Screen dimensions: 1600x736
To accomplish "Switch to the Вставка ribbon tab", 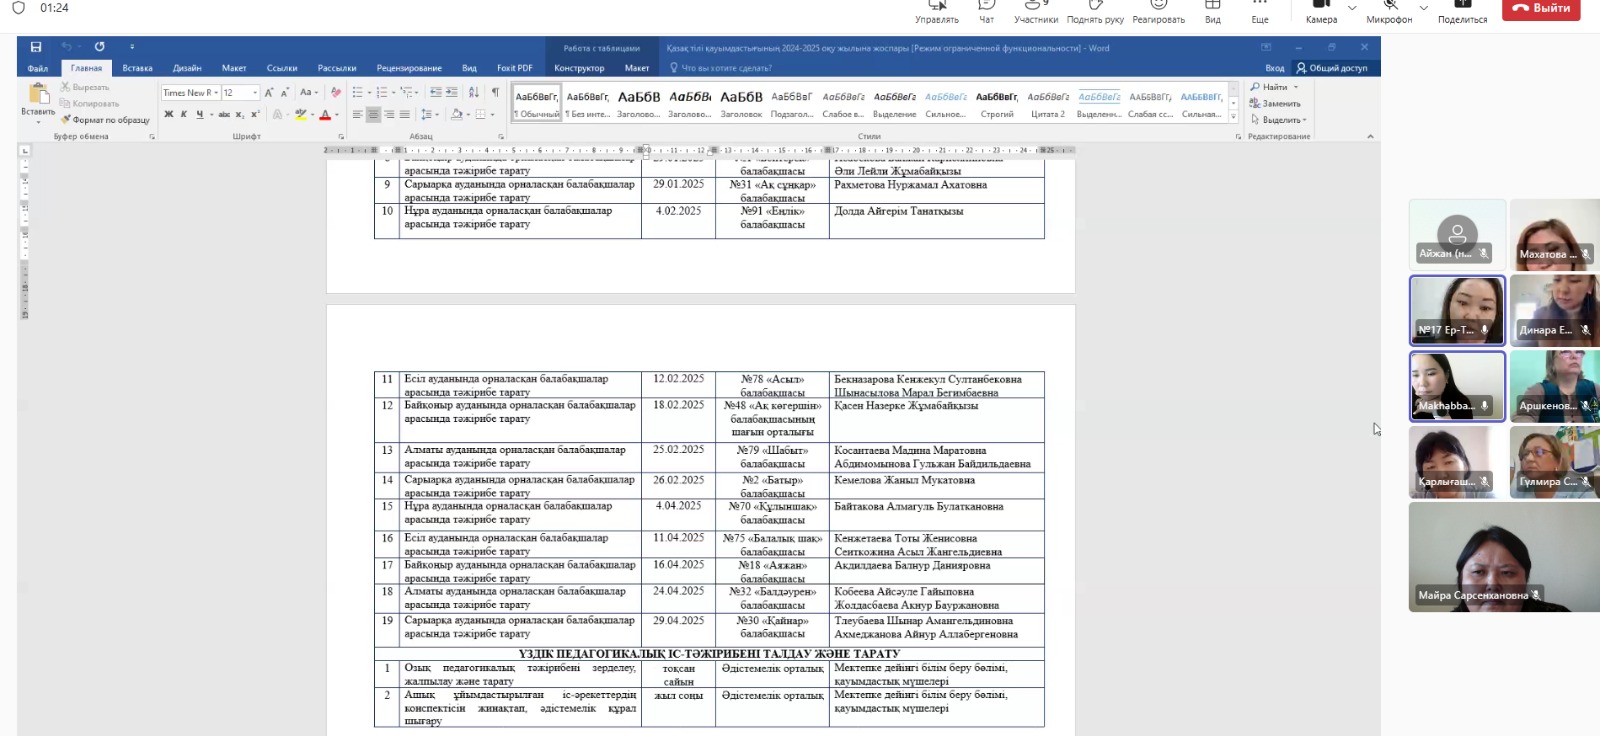I will point(137,68).
